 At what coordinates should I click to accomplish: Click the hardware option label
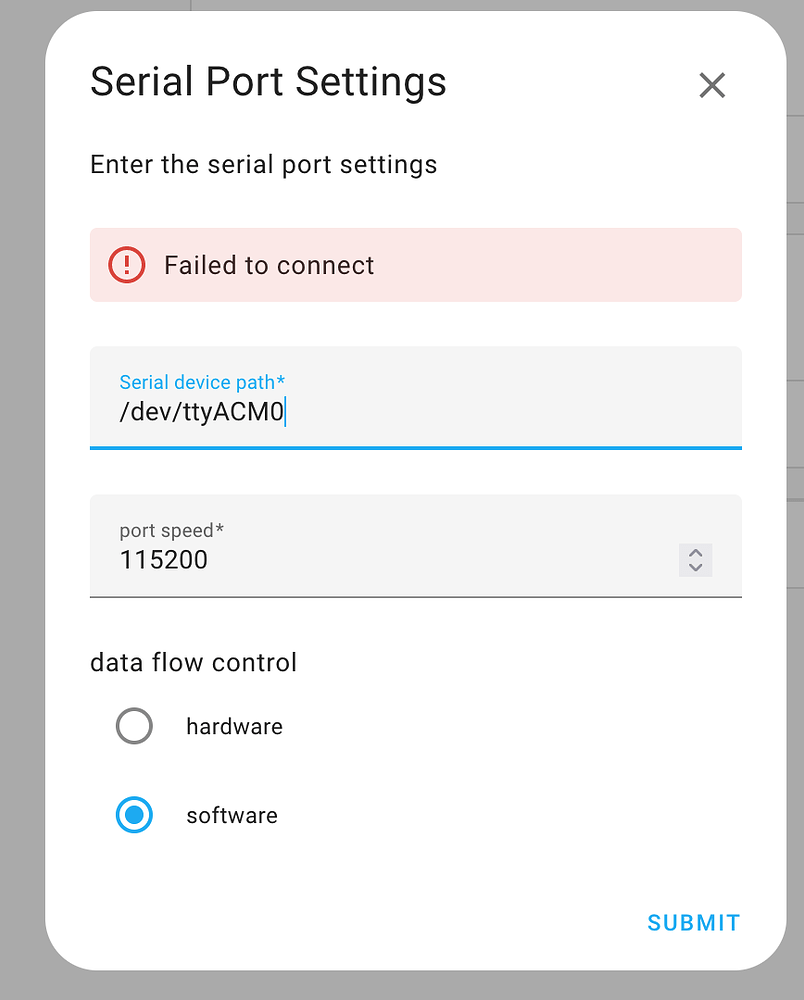[x=234, y=726]
